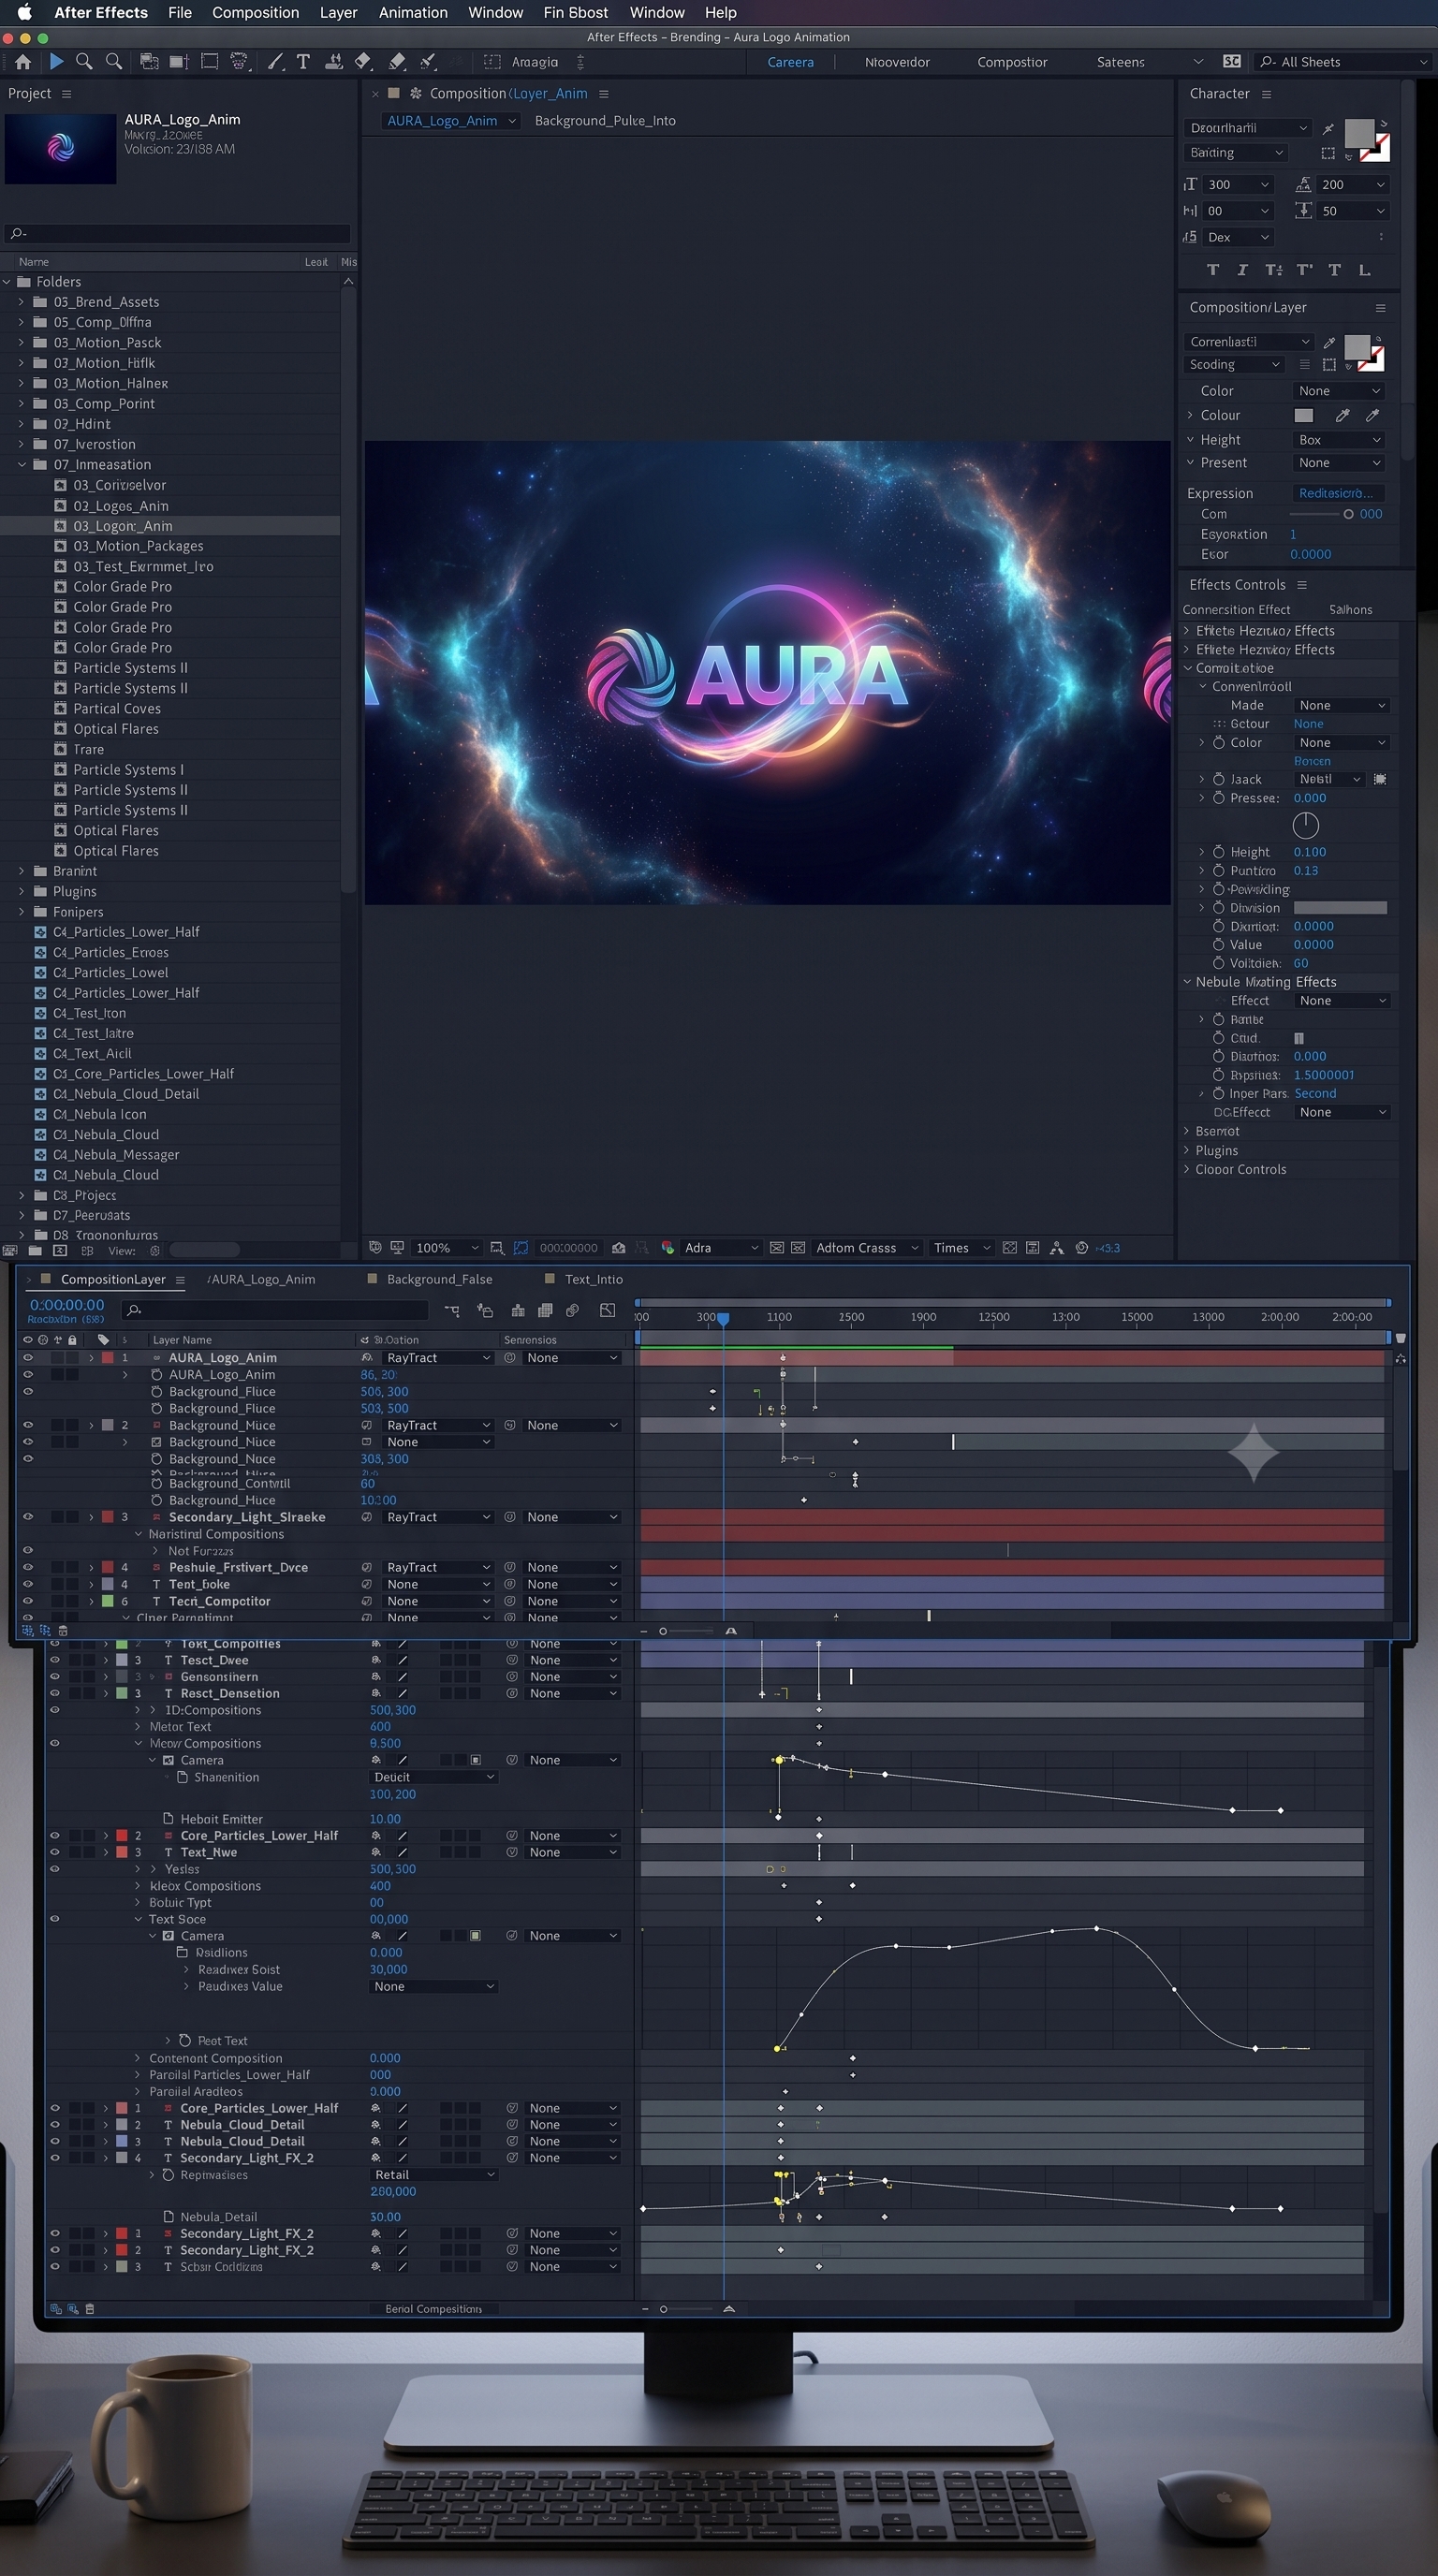Open the Adtom Crasss dropdown

tap(866, 1248)
